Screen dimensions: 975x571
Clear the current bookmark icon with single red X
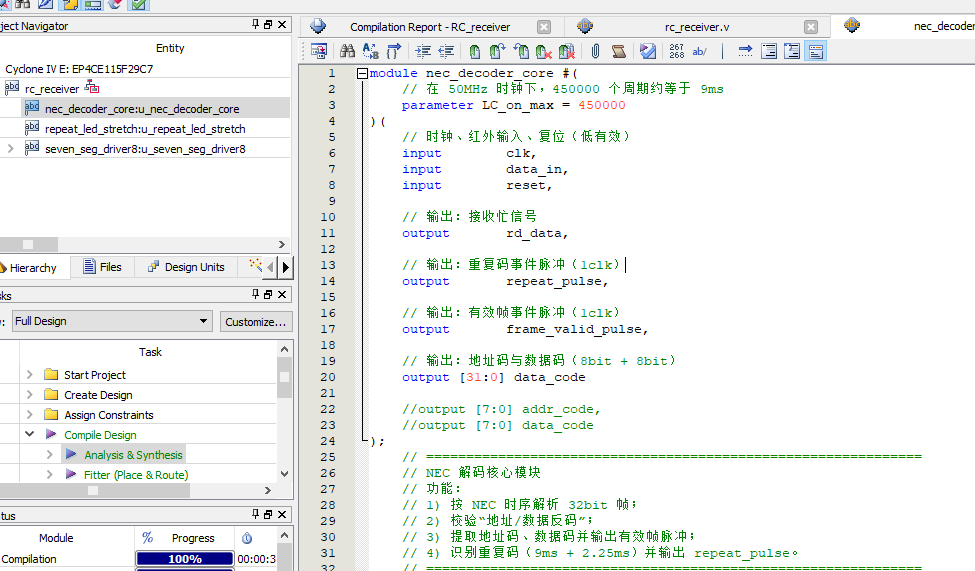[543, 52]
